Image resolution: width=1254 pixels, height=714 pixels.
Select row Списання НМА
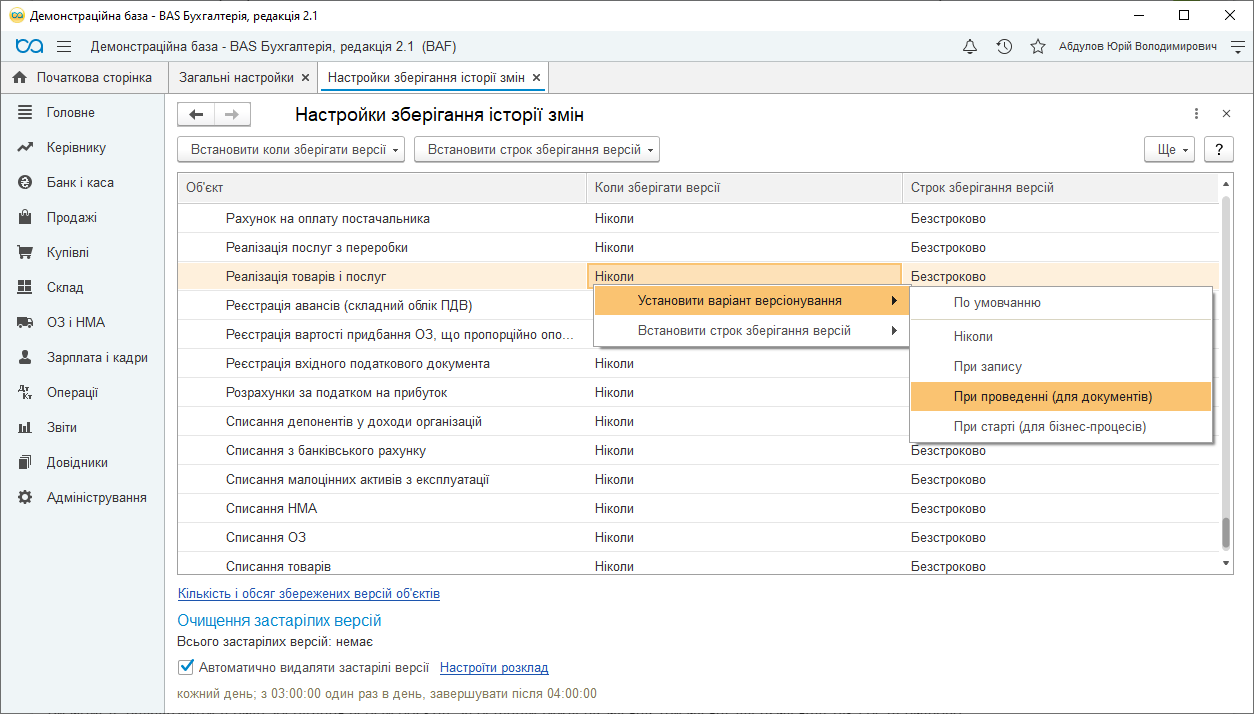698,509
